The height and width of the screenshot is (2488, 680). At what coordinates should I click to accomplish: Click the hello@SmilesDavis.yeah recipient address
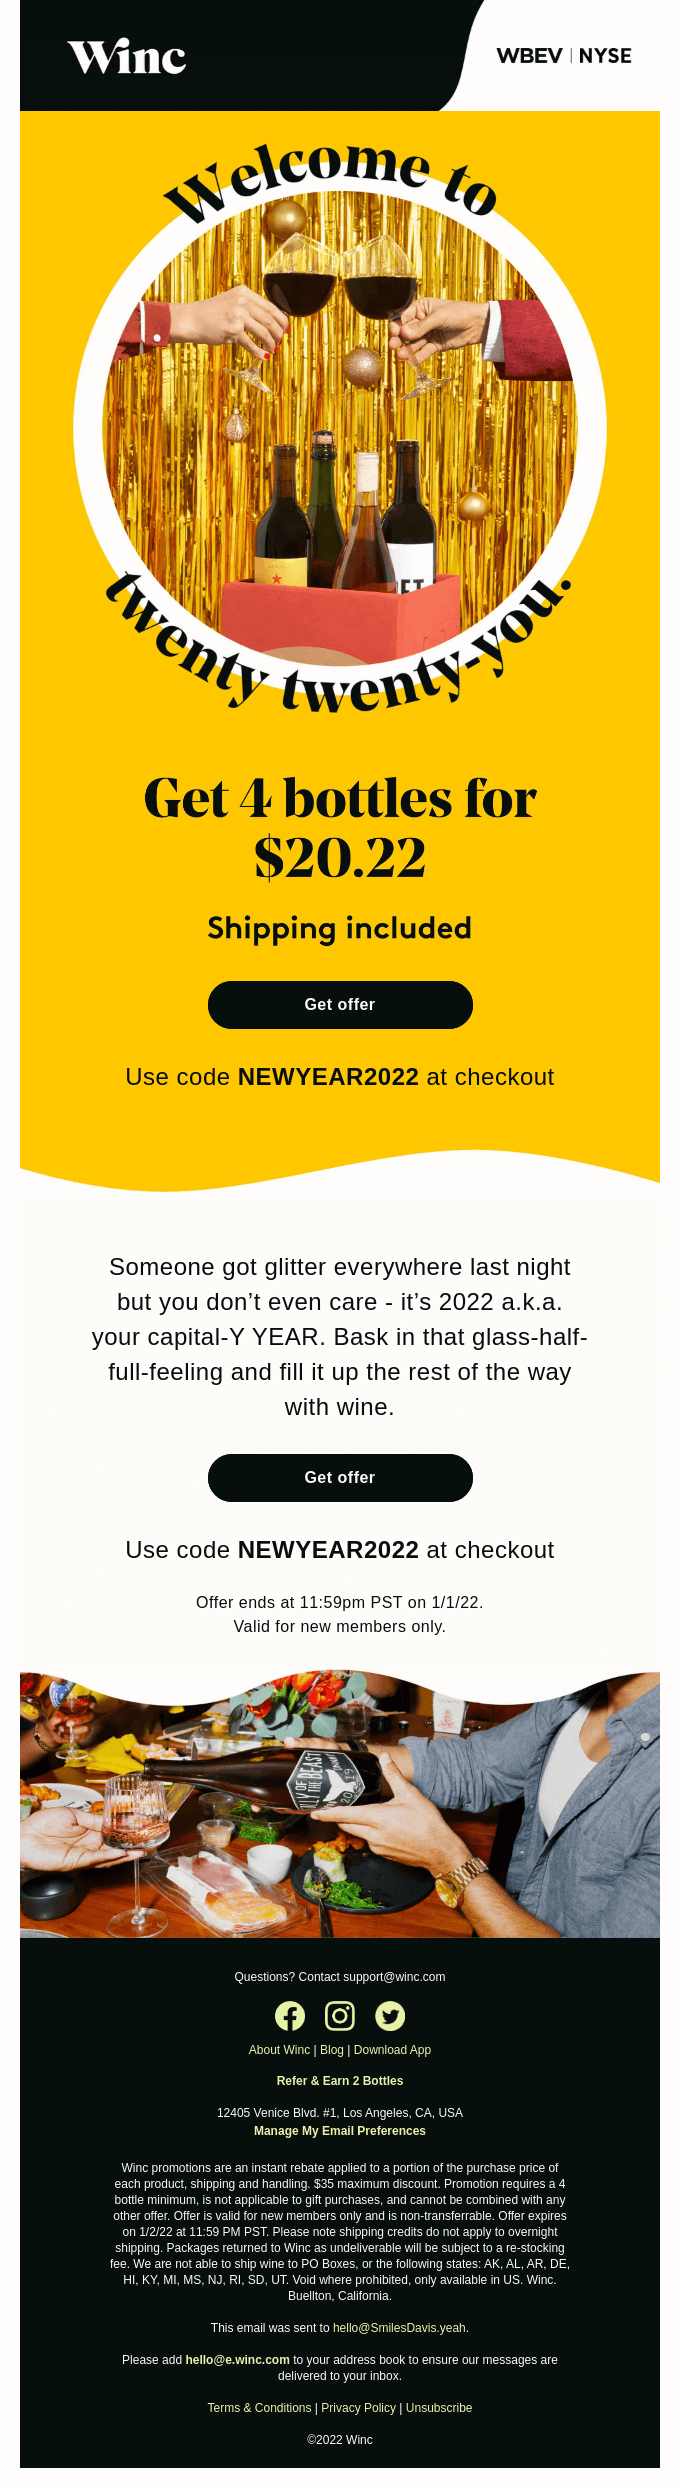point(400,2328)
